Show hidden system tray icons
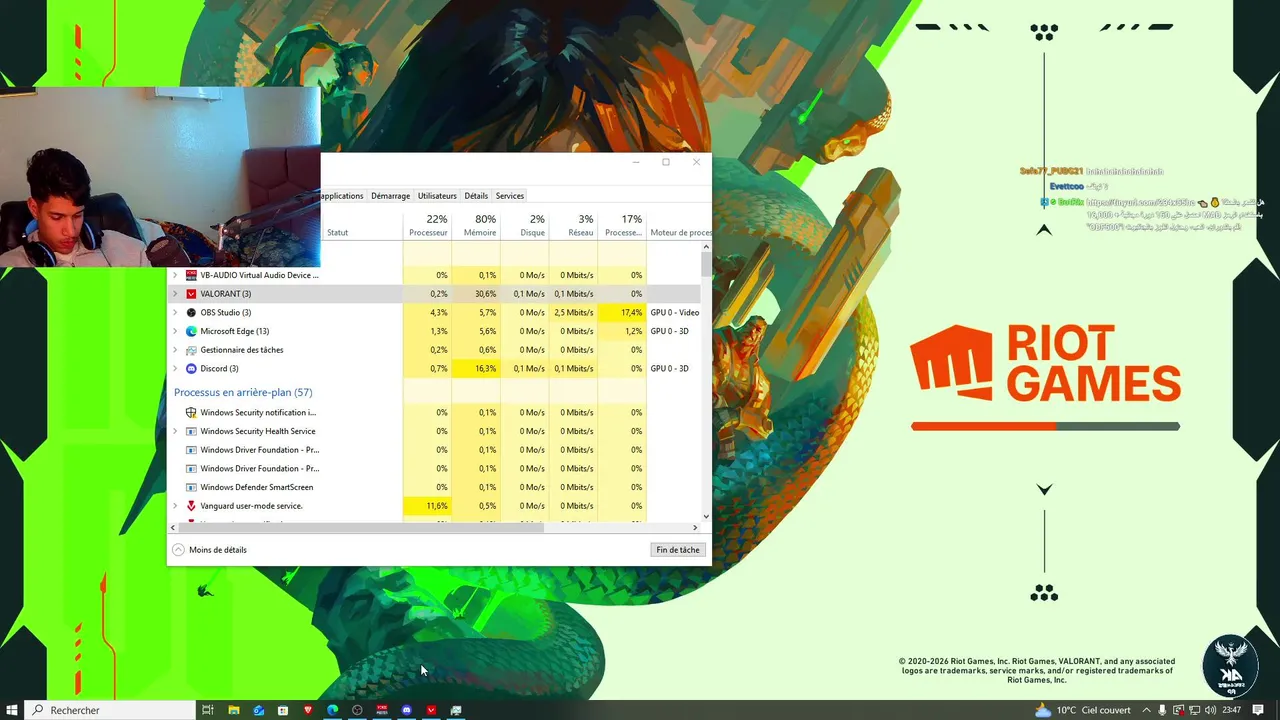This screenshot has height=720, width=1280. tap(1146, 710)
